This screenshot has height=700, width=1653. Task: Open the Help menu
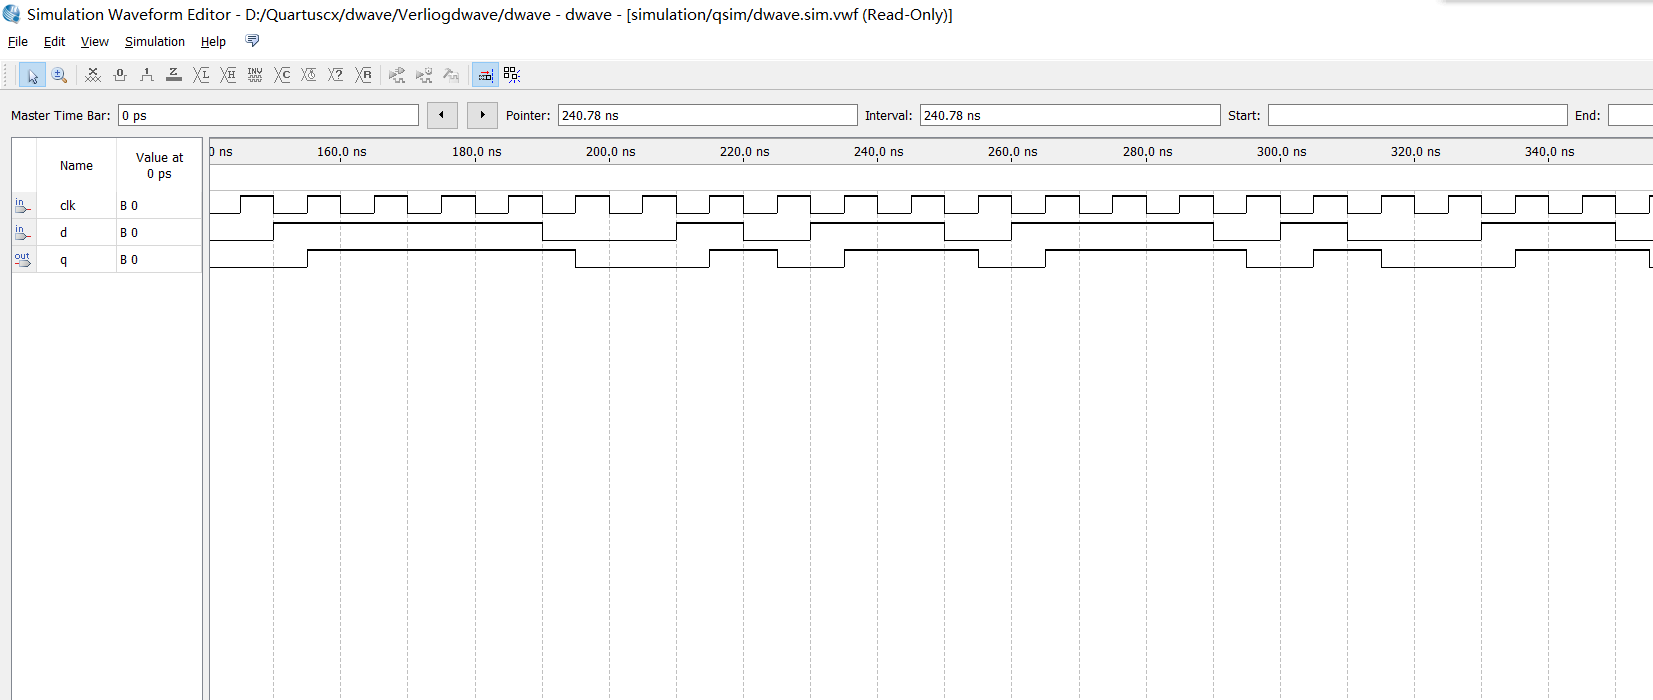pyautogui.click(x=213, y=42)
